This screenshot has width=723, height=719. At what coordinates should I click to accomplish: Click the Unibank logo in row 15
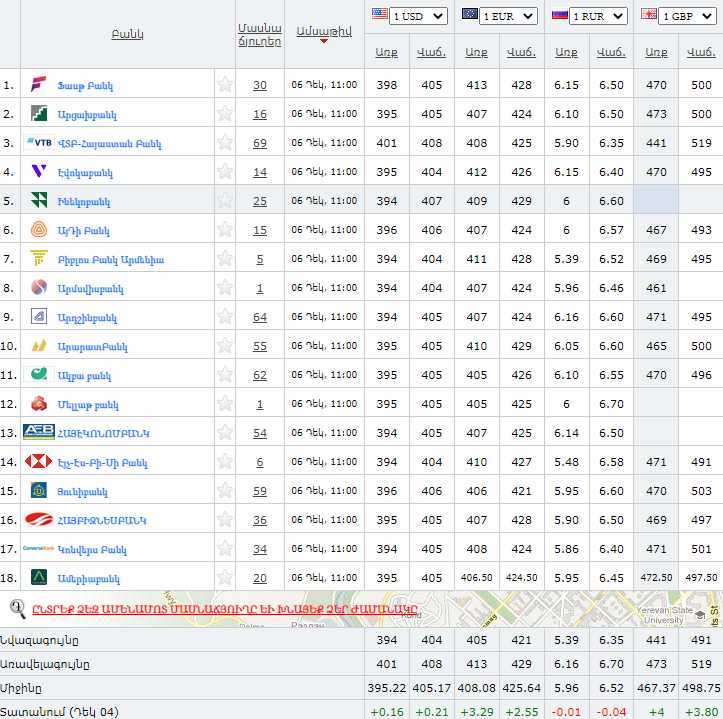pos(39,490)
